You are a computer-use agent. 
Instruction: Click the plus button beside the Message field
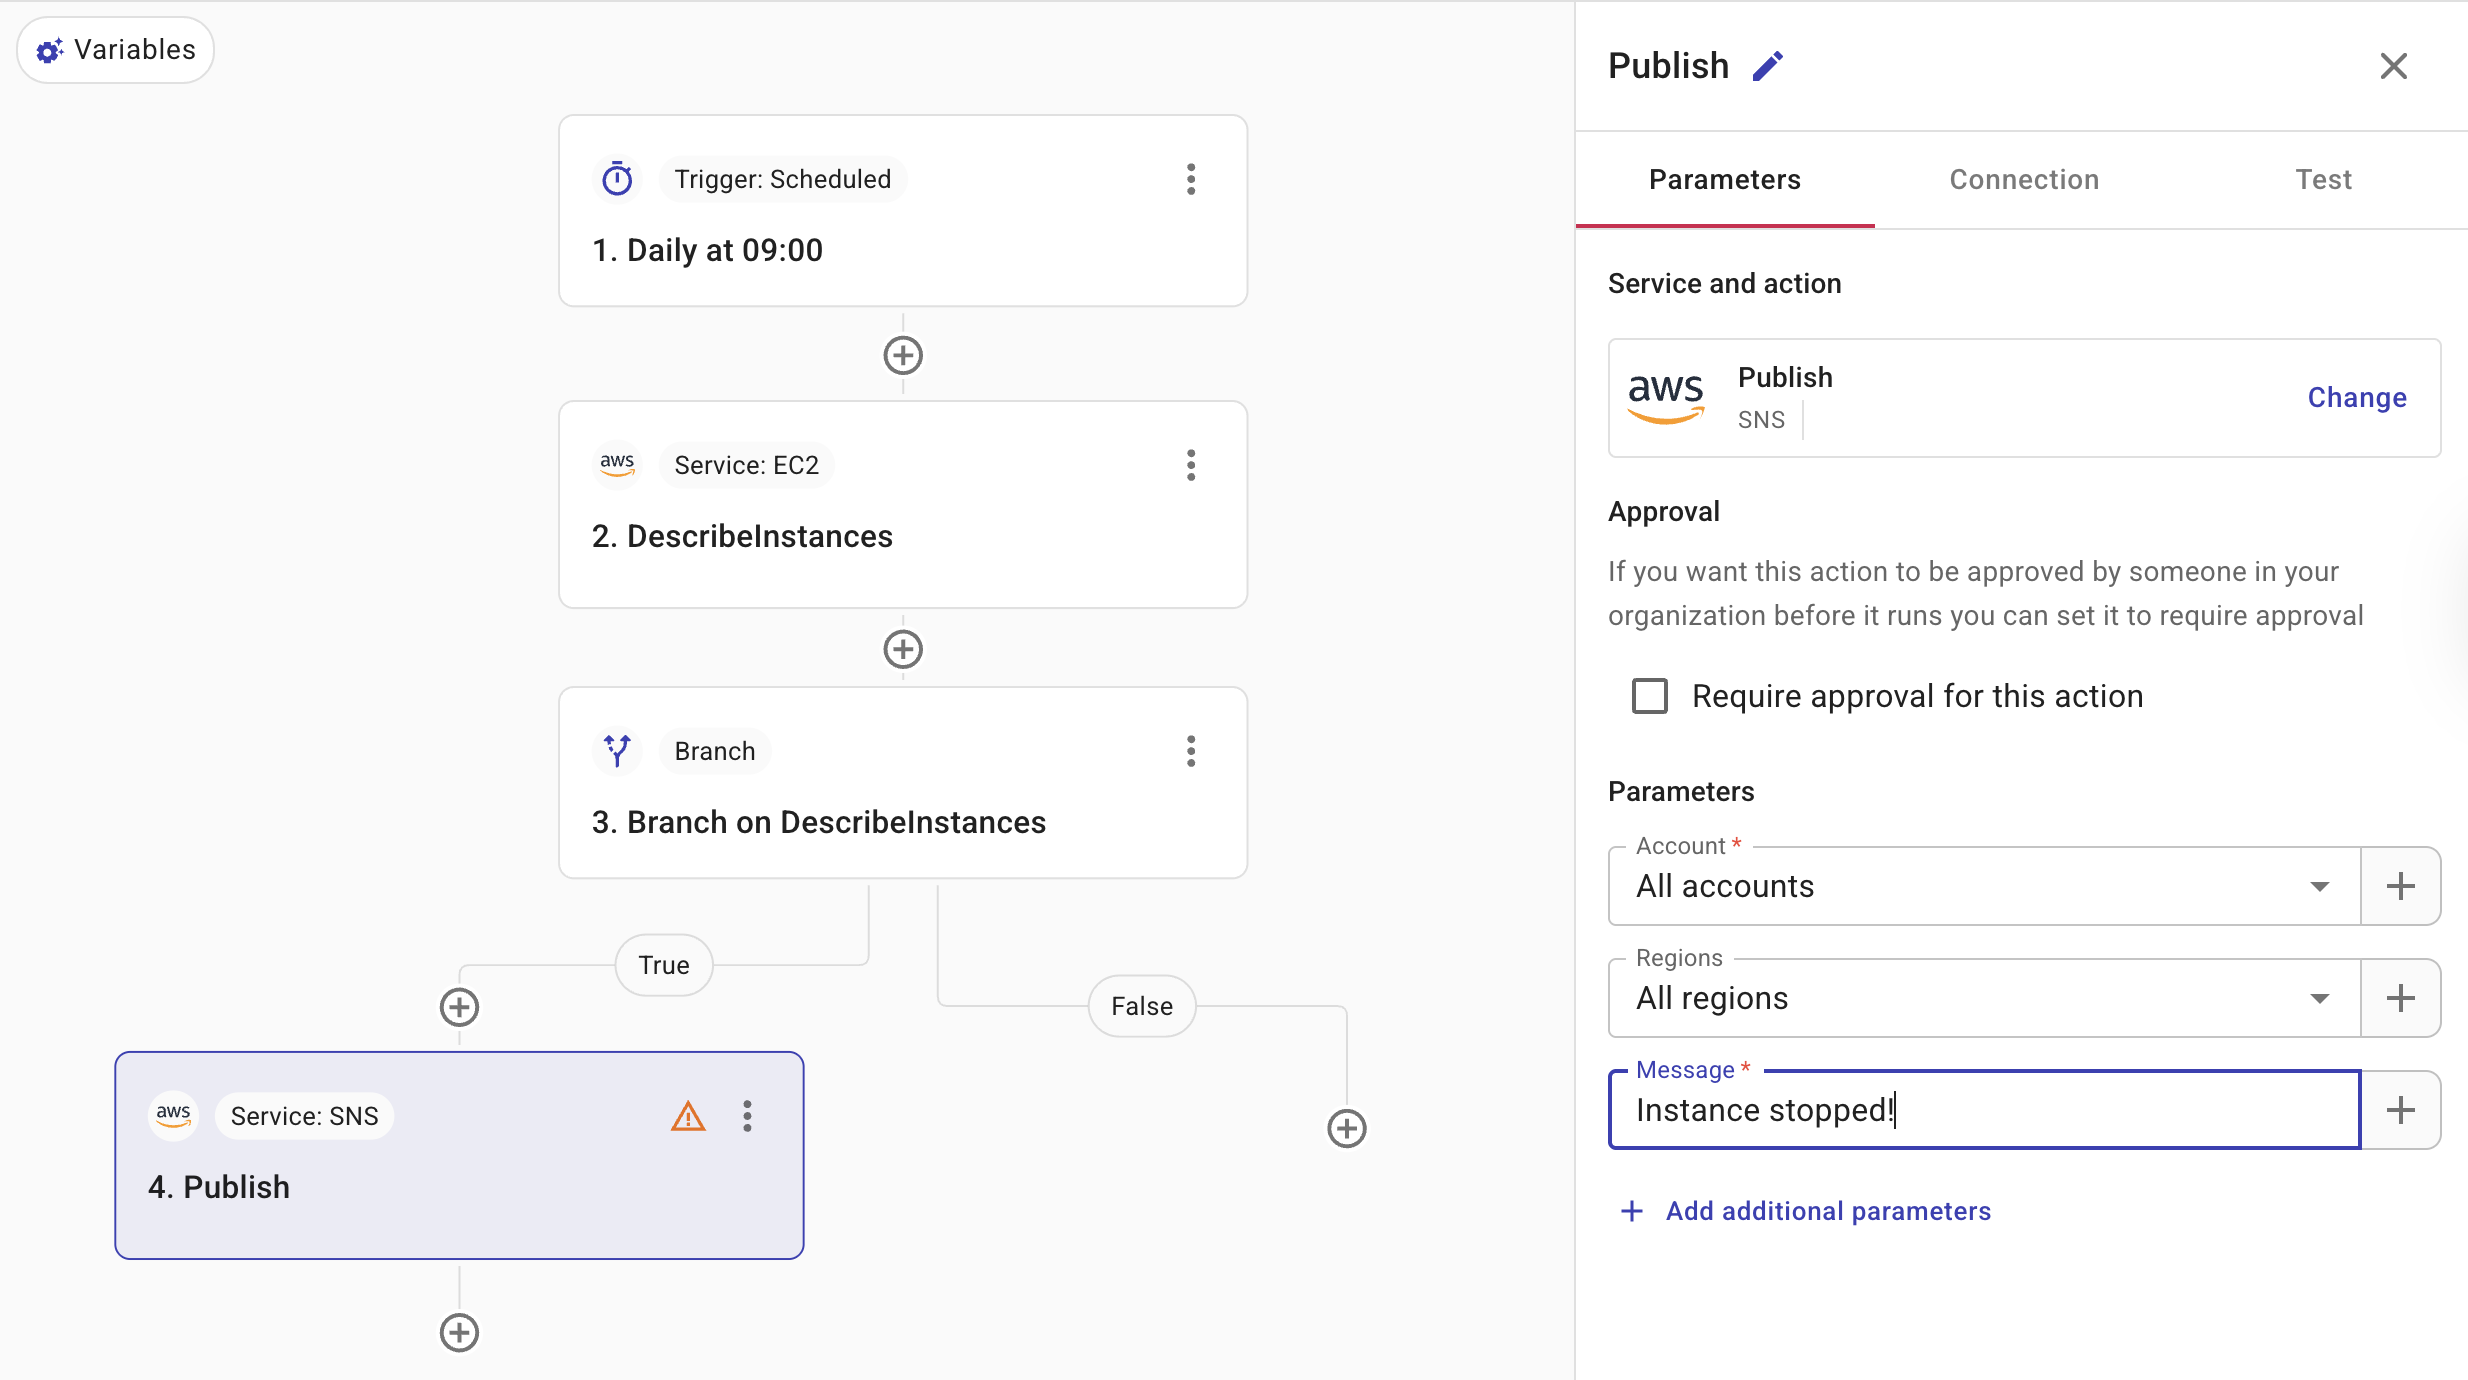(2400, 1110)
